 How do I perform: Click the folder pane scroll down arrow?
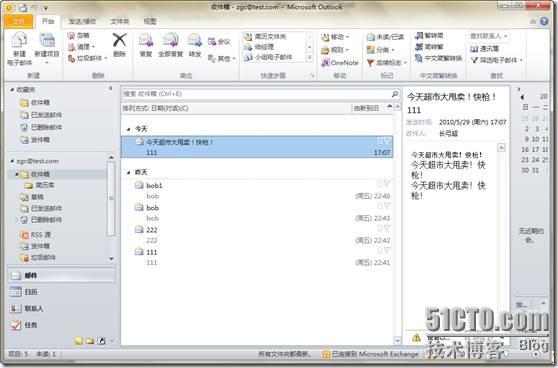pyautogui.click(x=111, y=259)
